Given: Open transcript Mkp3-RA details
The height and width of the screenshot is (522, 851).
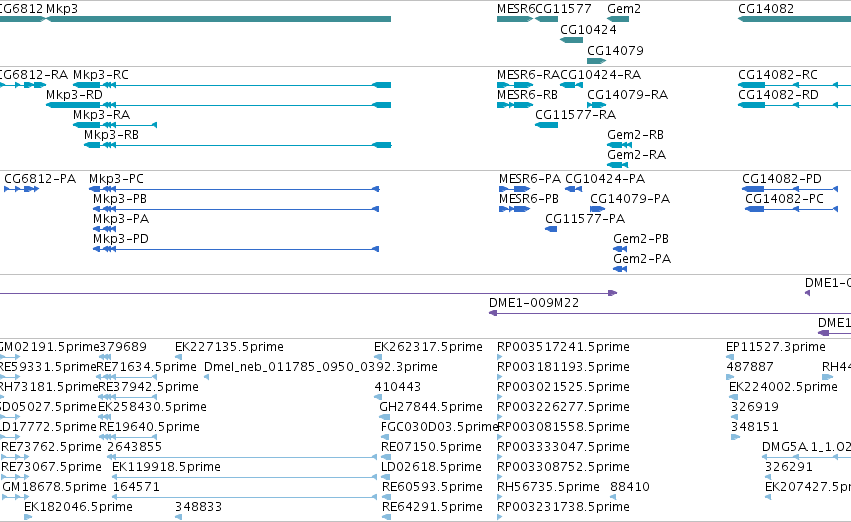Looking at the screenshot, I should [x=115, y=125].
